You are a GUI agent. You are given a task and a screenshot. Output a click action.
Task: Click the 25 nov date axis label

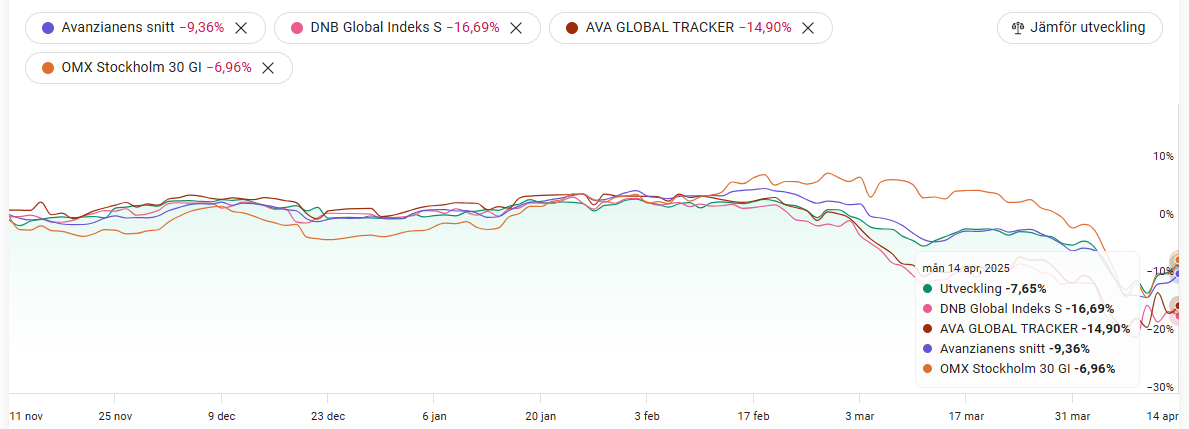115,415
